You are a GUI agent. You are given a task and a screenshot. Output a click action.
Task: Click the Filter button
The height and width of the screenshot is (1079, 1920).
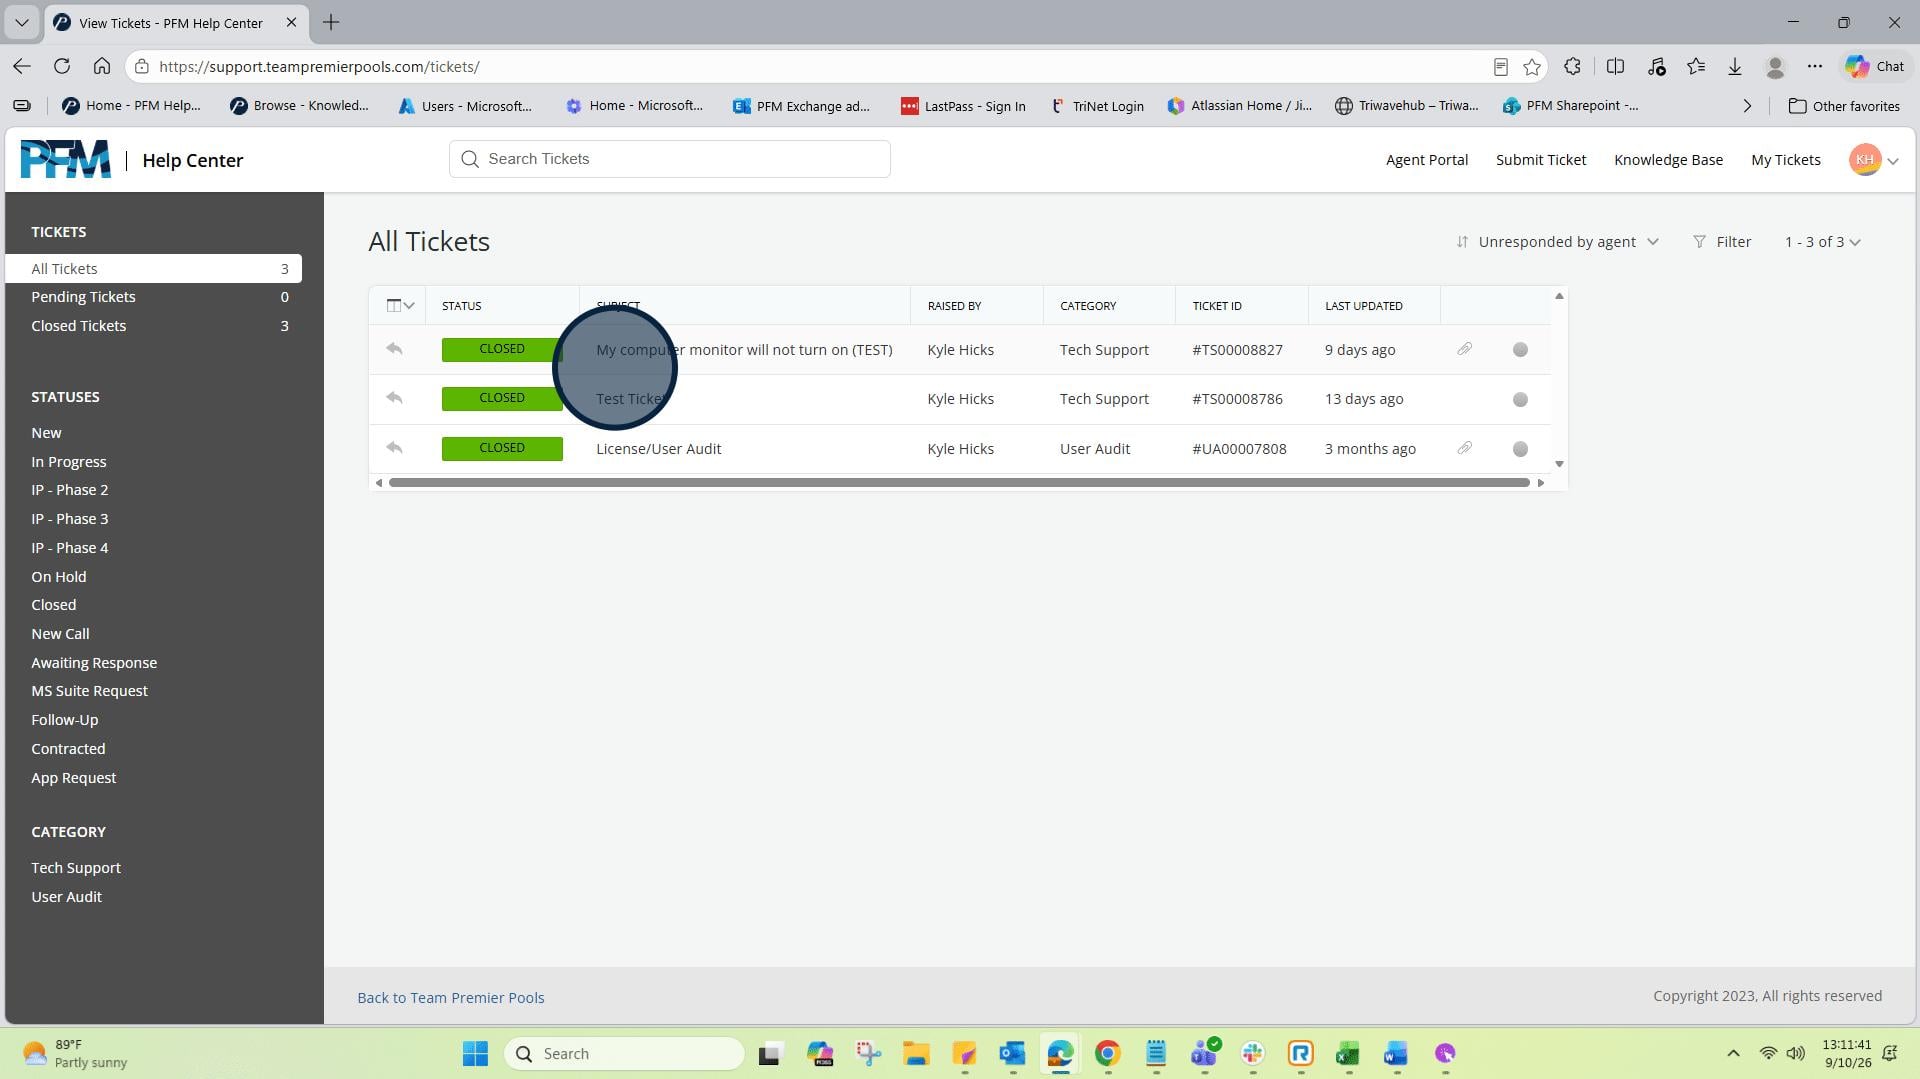click(x=1722, y=242)
